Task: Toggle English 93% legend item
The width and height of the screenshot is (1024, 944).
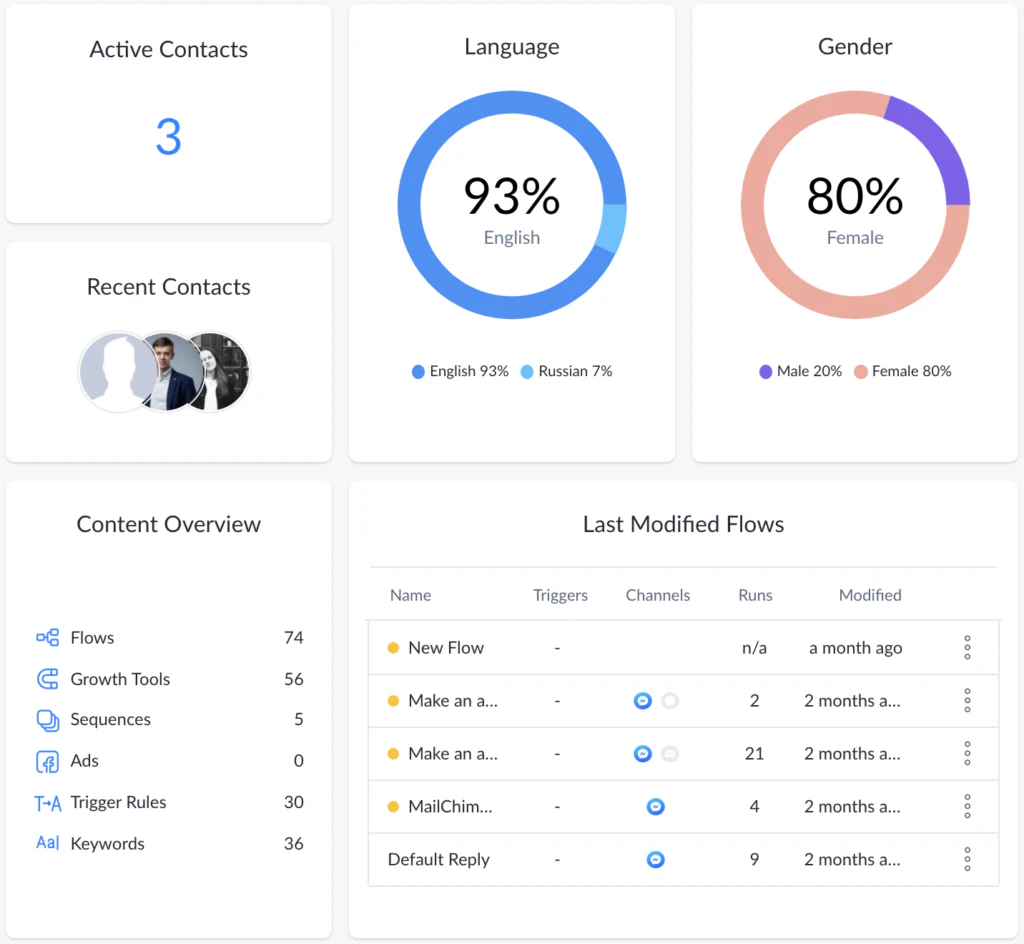Action: pyautogui.click(x=460, y=371)
